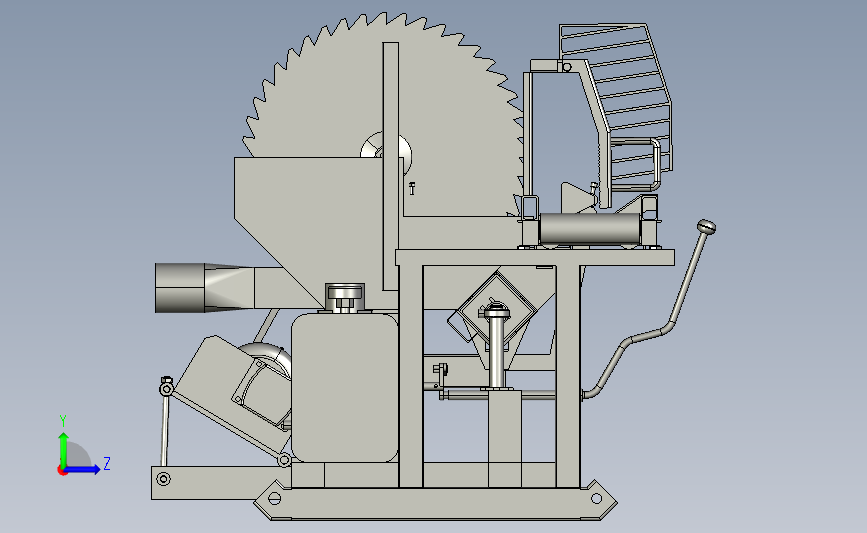Pick the wire guard cage

click(617, 102)
